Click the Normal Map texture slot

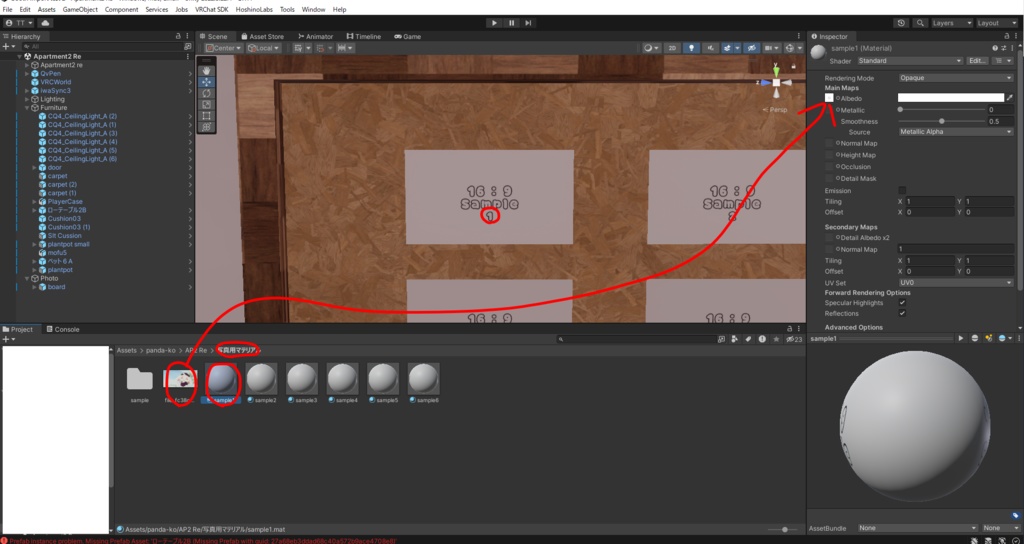pos(829,144)
